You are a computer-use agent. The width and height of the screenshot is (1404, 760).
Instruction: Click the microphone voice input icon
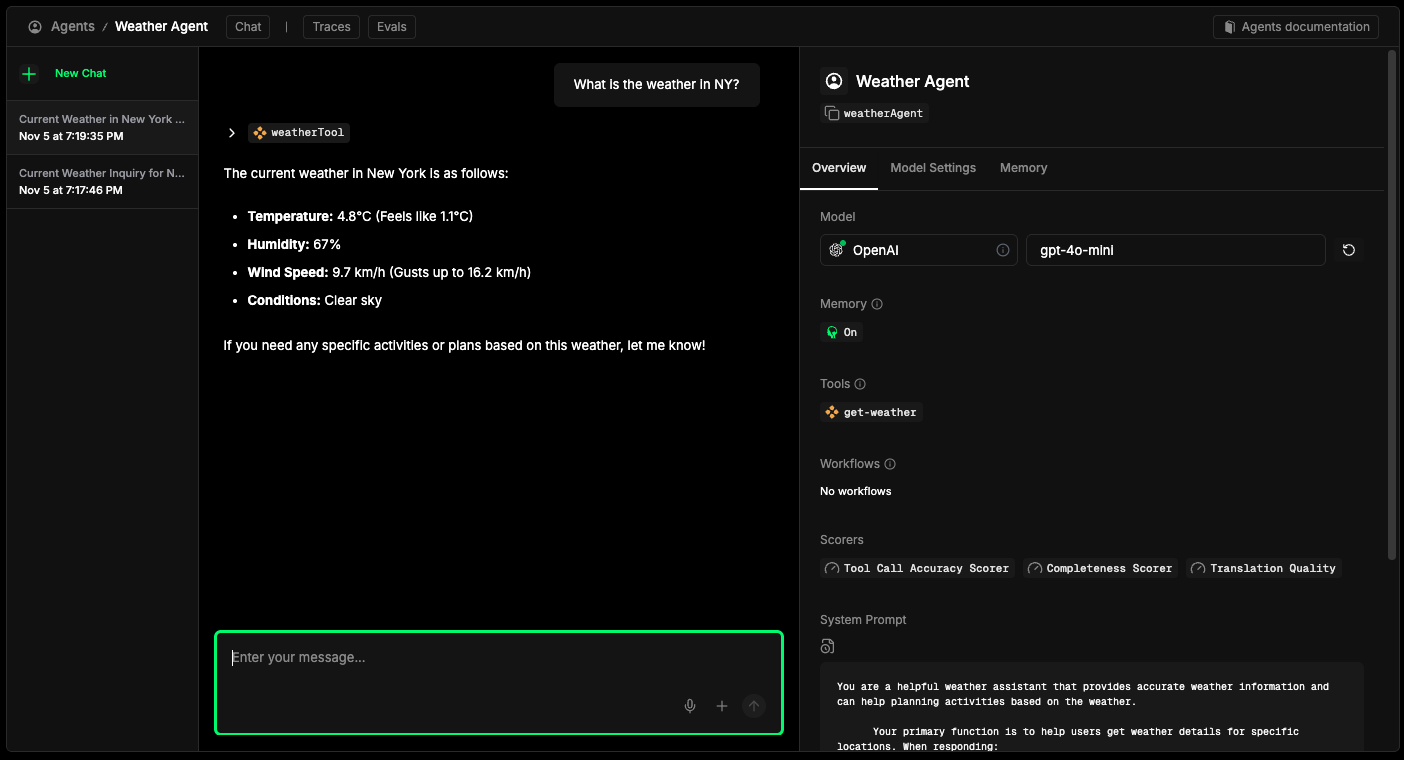point(689,706)
